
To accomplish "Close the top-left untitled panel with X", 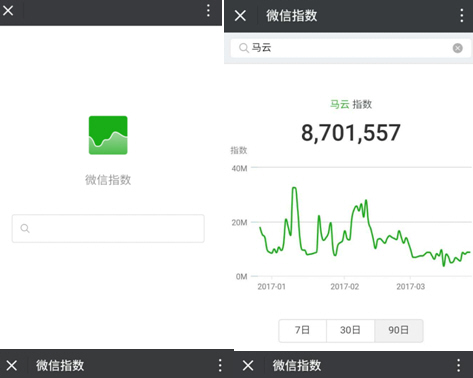I will pyautogui.click(x=8, y=10).
